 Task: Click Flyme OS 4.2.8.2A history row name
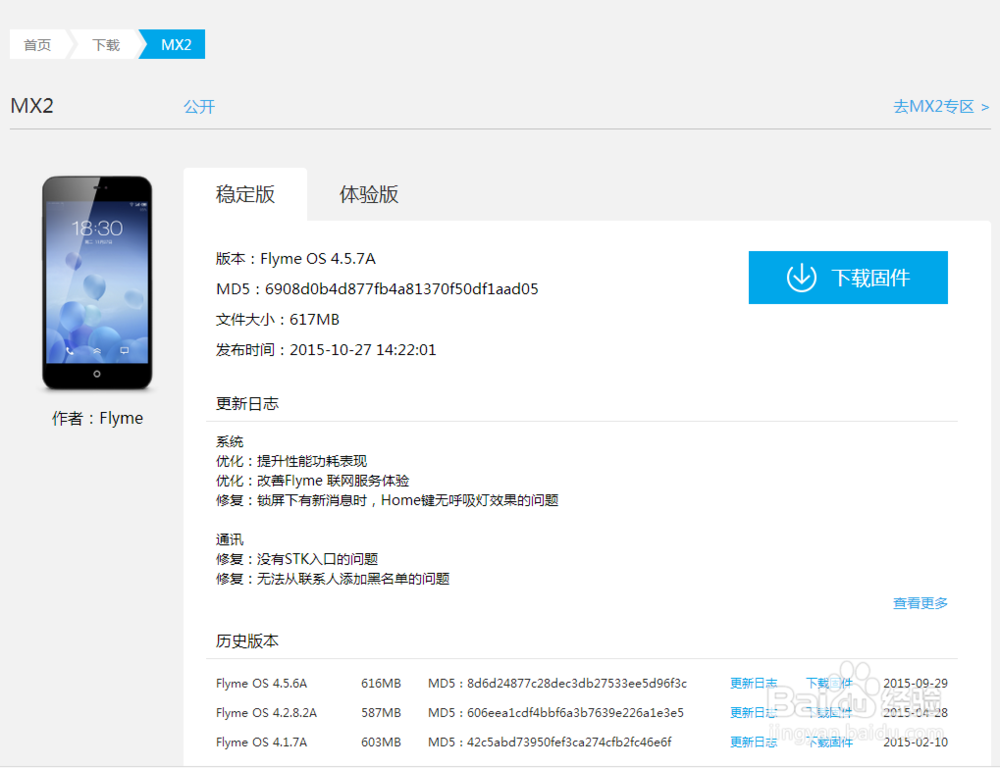click(x=266, y=713)
